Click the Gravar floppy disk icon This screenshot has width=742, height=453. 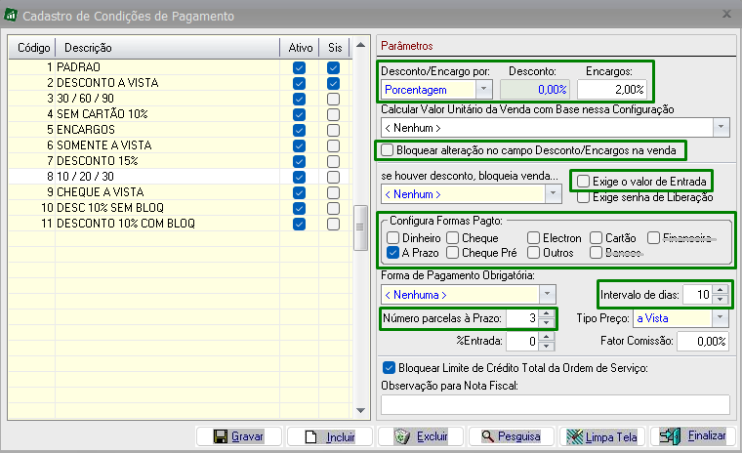pyautogui.click(x=220, y=436)
